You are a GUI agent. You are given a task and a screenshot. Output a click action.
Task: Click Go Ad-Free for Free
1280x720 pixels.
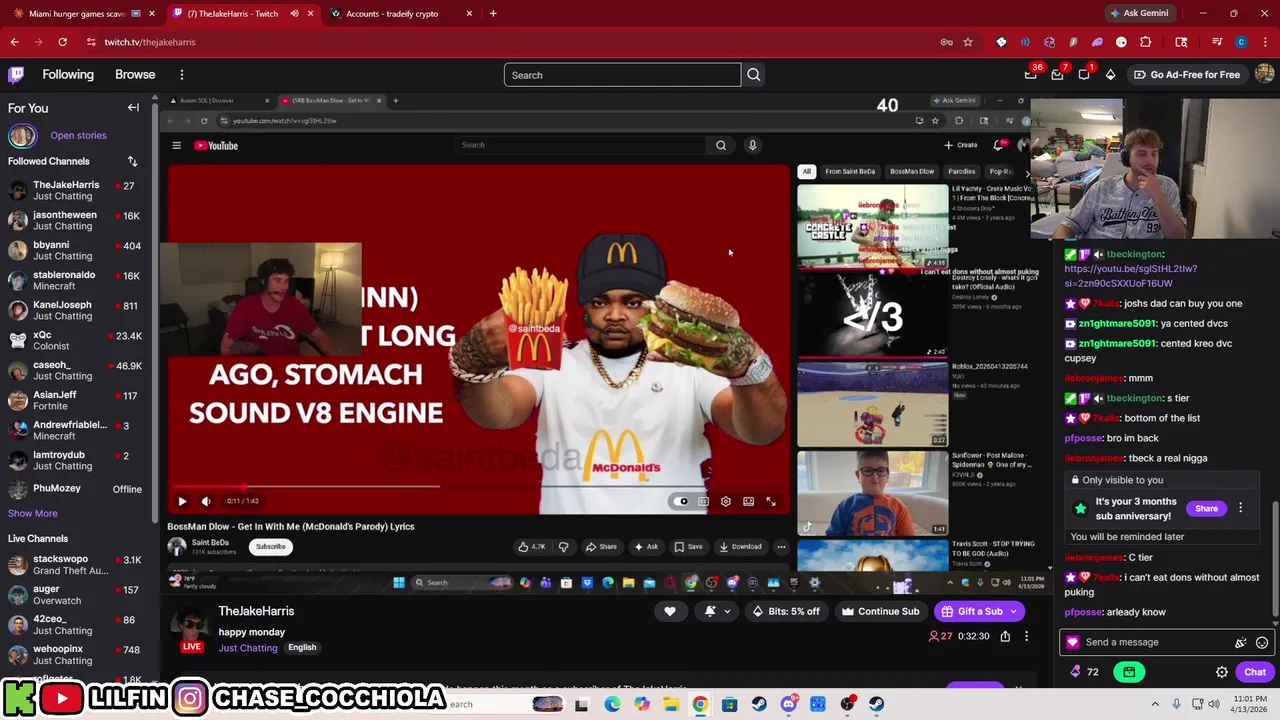tap(1186, 74)
